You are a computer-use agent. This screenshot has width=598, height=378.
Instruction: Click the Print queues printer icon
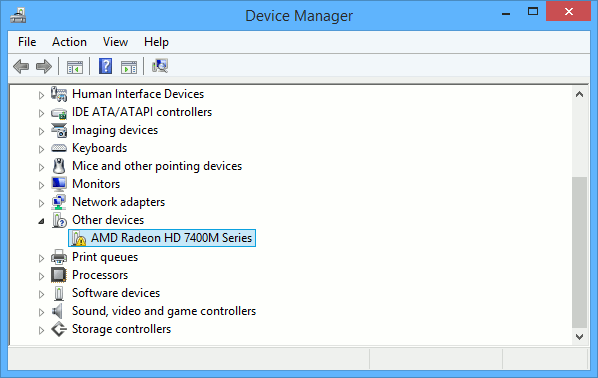click(59, 257)
